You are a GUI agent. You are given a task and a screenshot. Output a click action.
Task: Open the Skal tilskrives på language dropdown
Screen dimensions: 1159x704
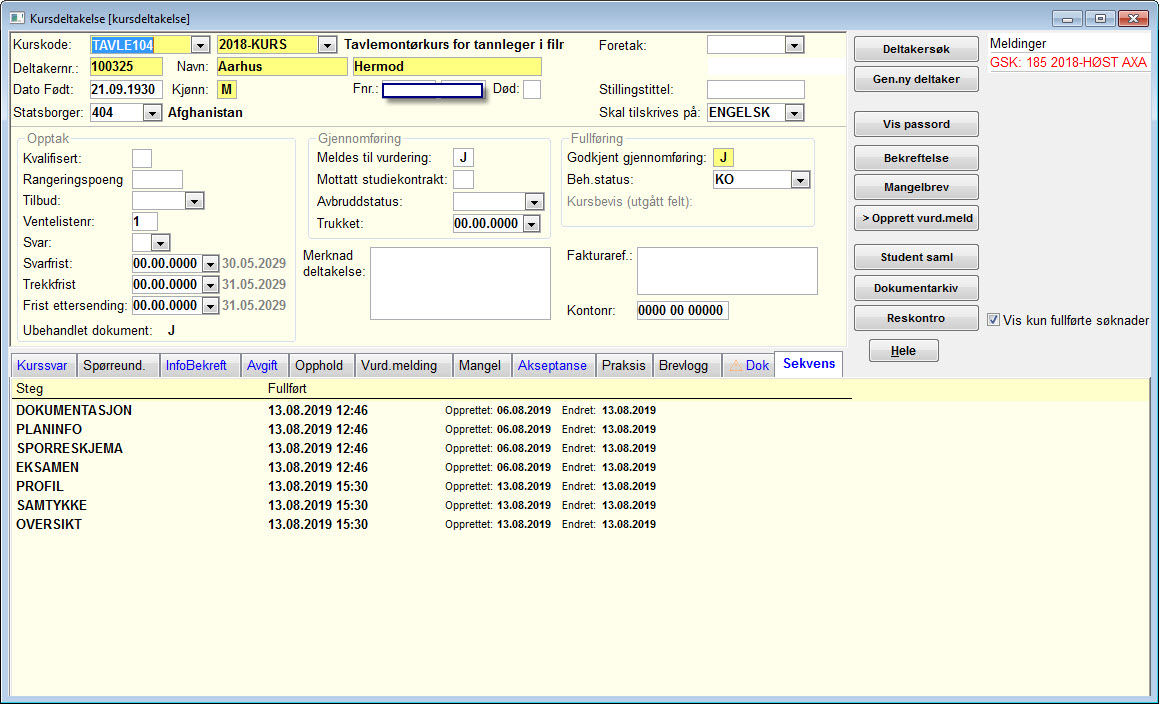[x=795, y=113]
